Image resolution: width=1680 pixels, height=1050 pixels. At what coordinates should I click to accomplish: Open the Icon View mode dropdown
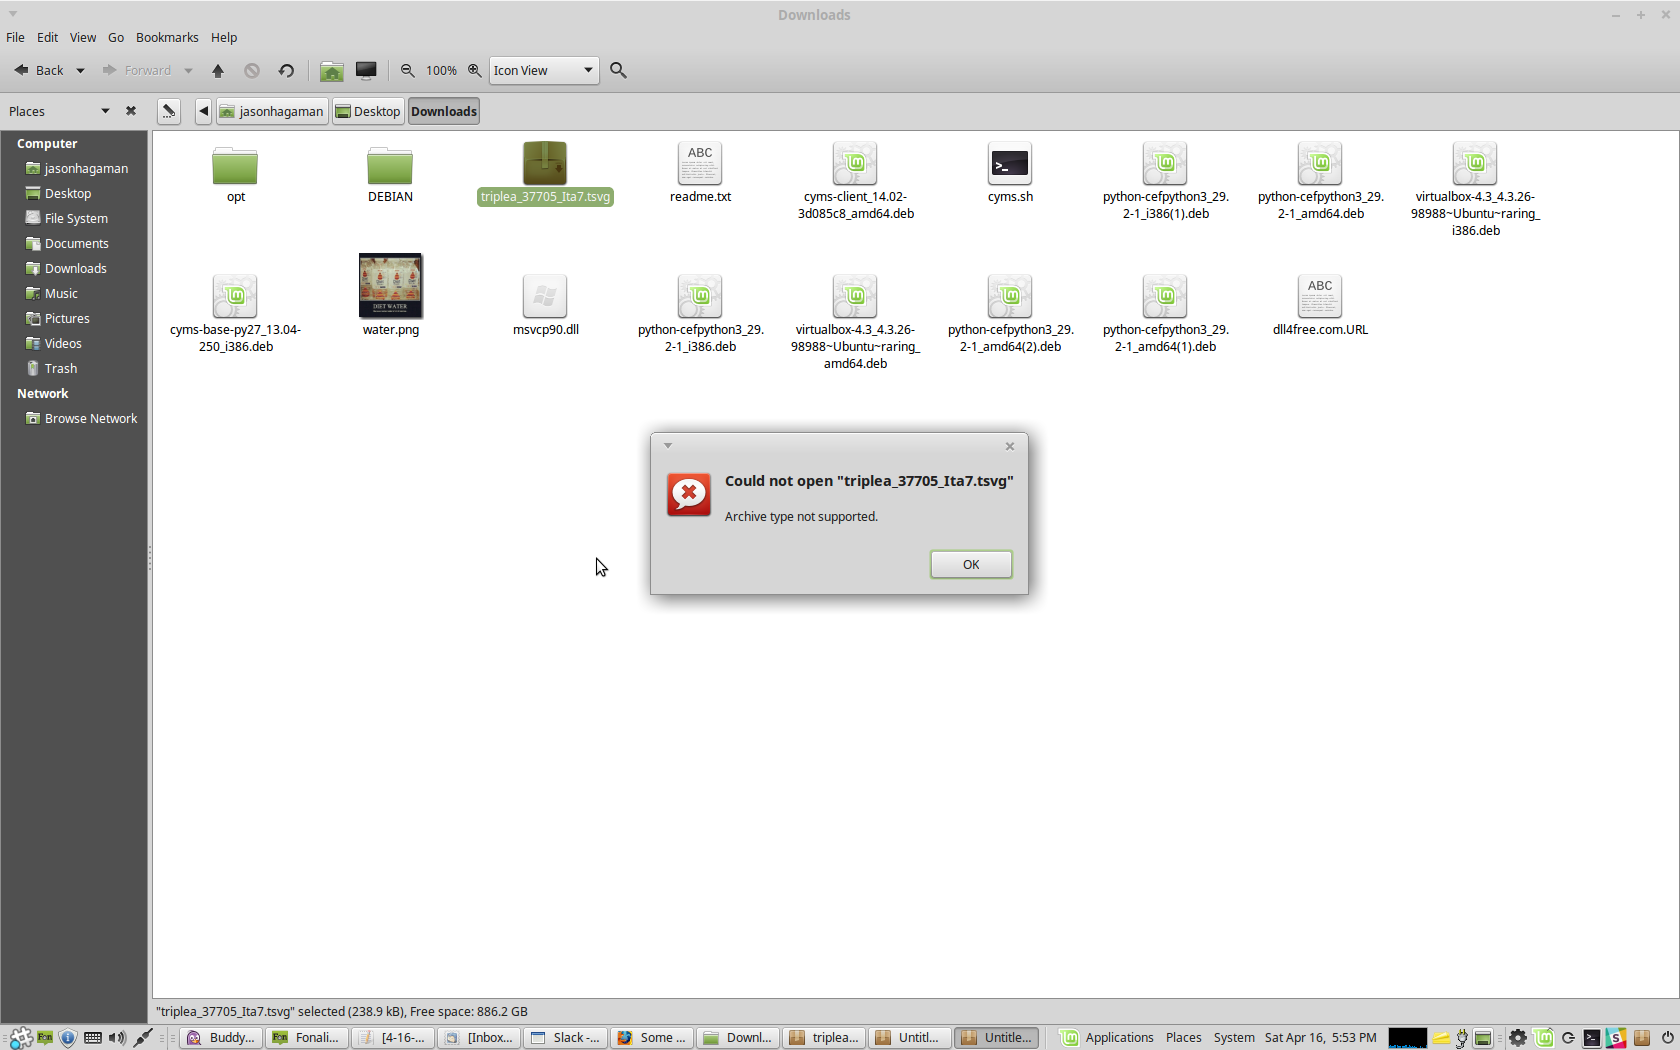click(x=544, y=70)
